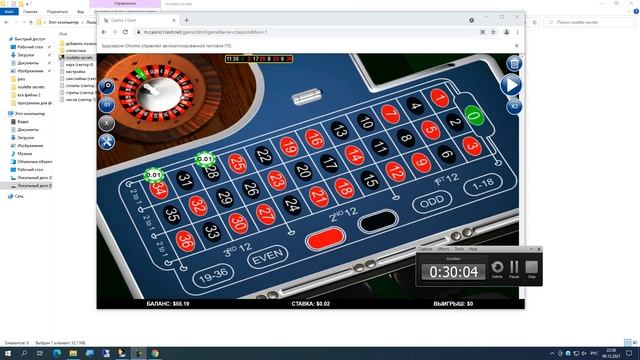The width and height of the screenshot is (640, 360).
Task: Bet on the 2nd 12 dozen
Action: pyautogui.click(x=344, y=215)
